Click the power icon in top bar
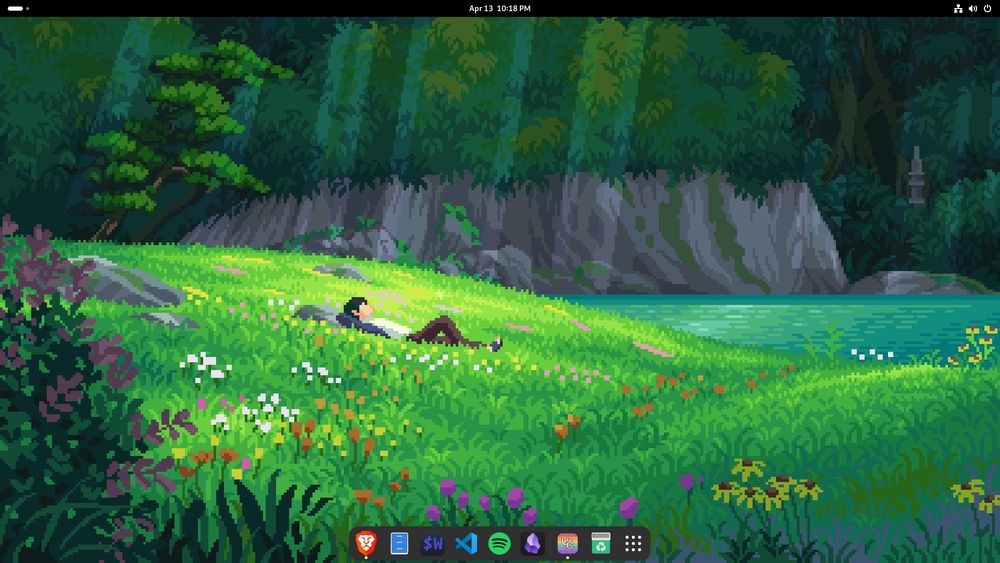 (x=987, y=8)
